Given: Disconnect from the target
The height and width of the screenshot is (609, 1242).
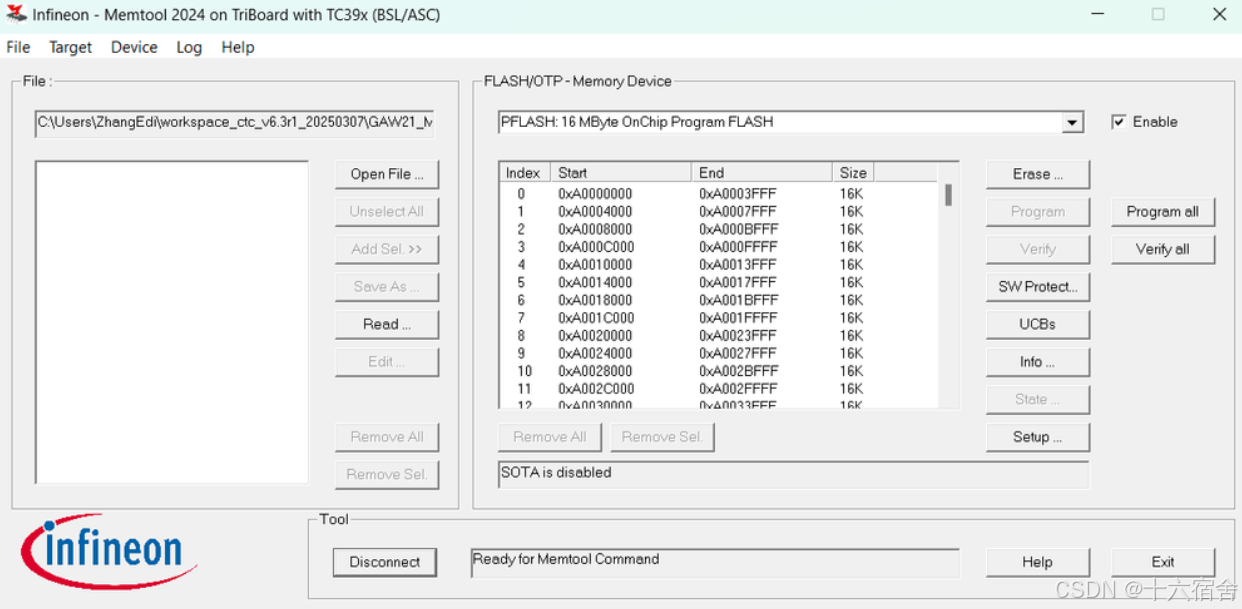Looking at the screenshot, I should coord(385,562).
